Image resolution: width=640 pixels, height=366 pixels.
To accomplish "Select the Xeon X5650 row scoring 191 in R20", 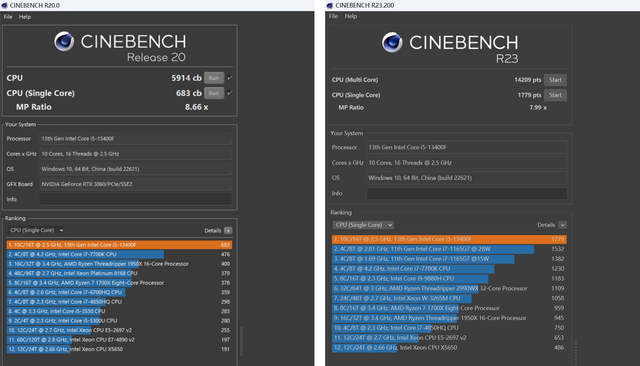I will [x=119, y=349].
